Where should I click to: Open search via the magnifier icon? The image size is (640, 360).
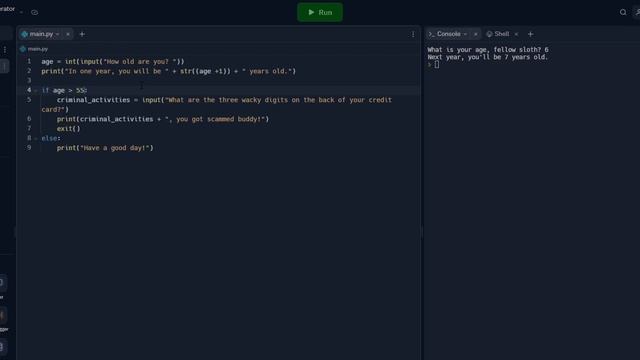(x=623, y=12)
